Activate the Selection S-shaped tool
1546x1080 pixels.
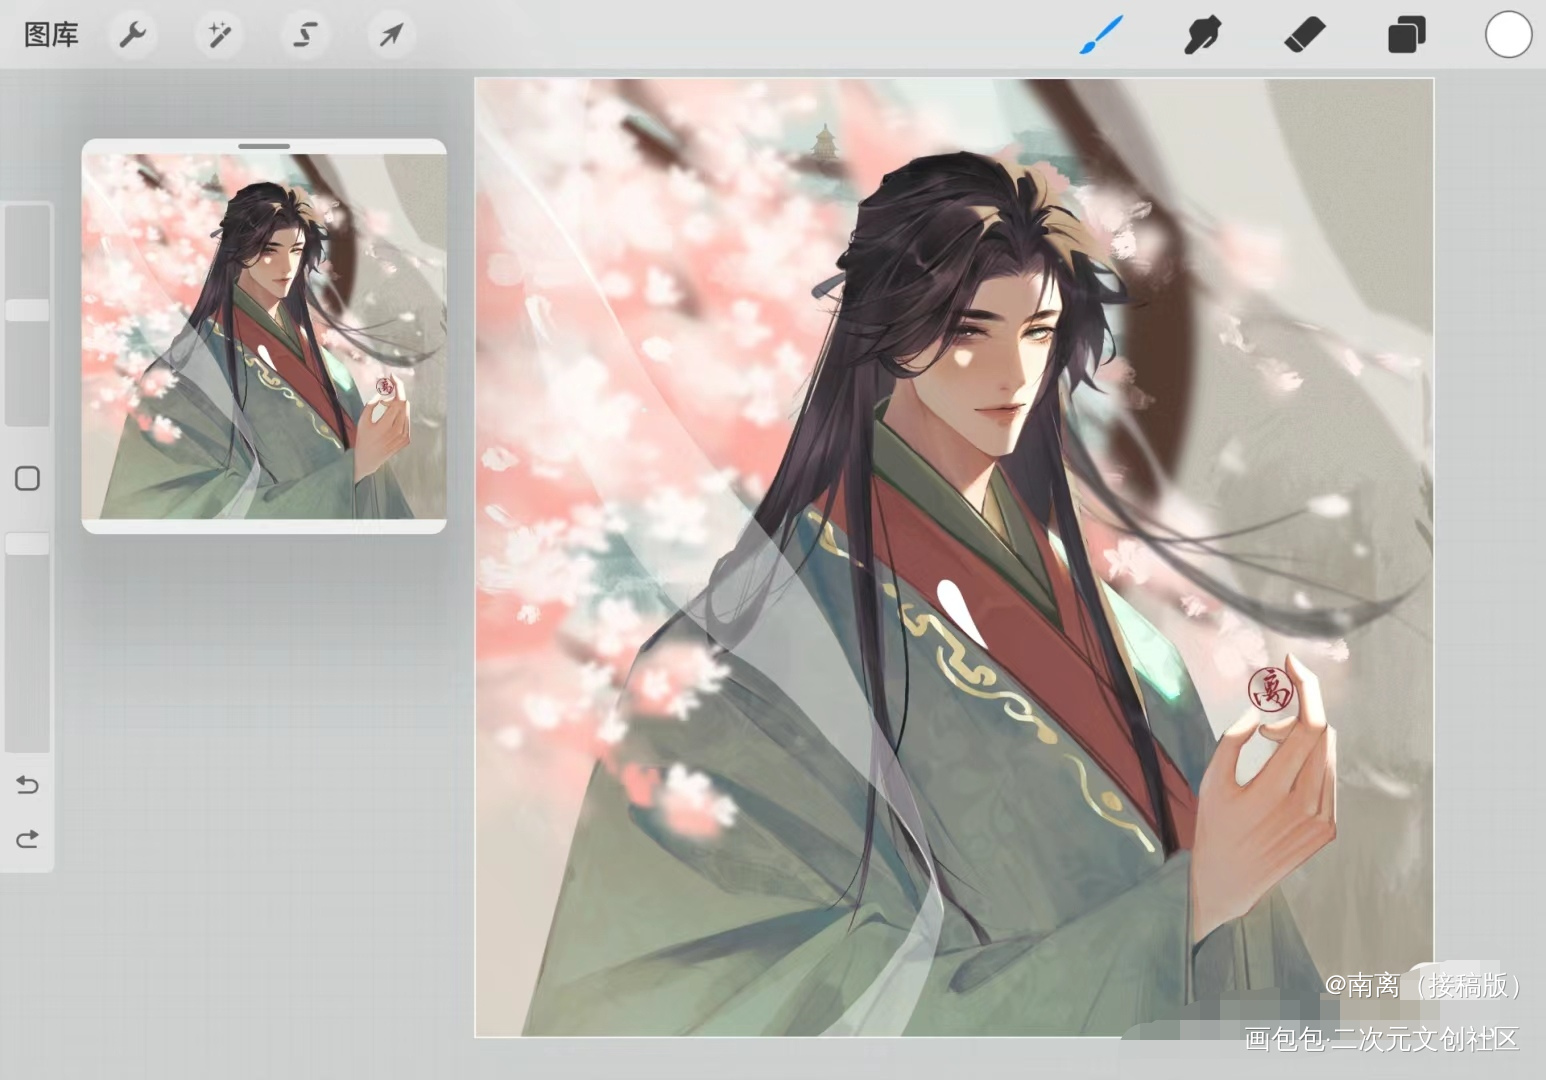coord(305,35)
